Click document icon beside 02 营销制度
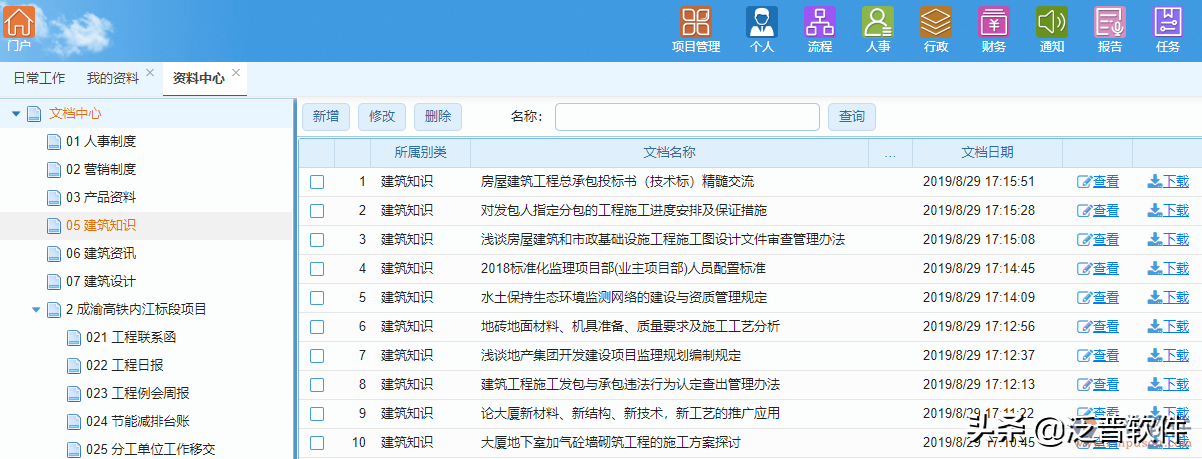The height and width of the screenshot is (459, 1202). pyautogui.click(x=54, y=170)
